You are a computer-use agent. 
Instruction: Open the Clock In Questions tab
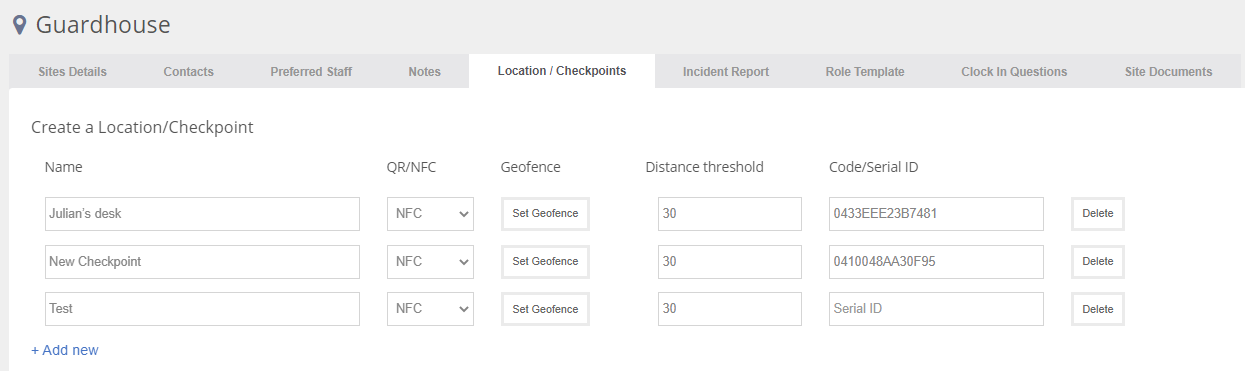click(x=1014, y=72)
